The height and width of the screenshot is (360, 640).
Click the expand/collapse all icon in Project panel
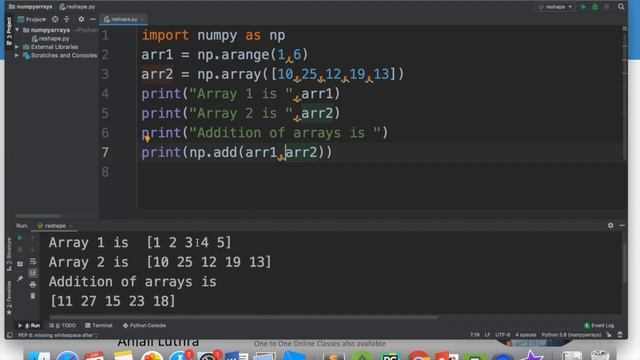[x=67, y=19]
